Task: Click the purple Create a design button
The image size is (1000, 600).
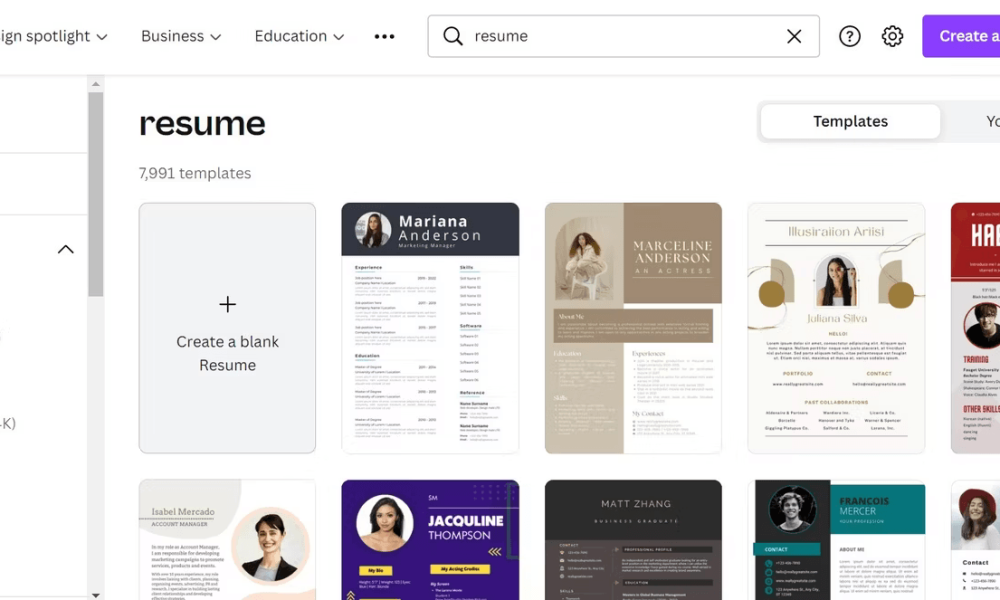Action: (x=961, y=36)
